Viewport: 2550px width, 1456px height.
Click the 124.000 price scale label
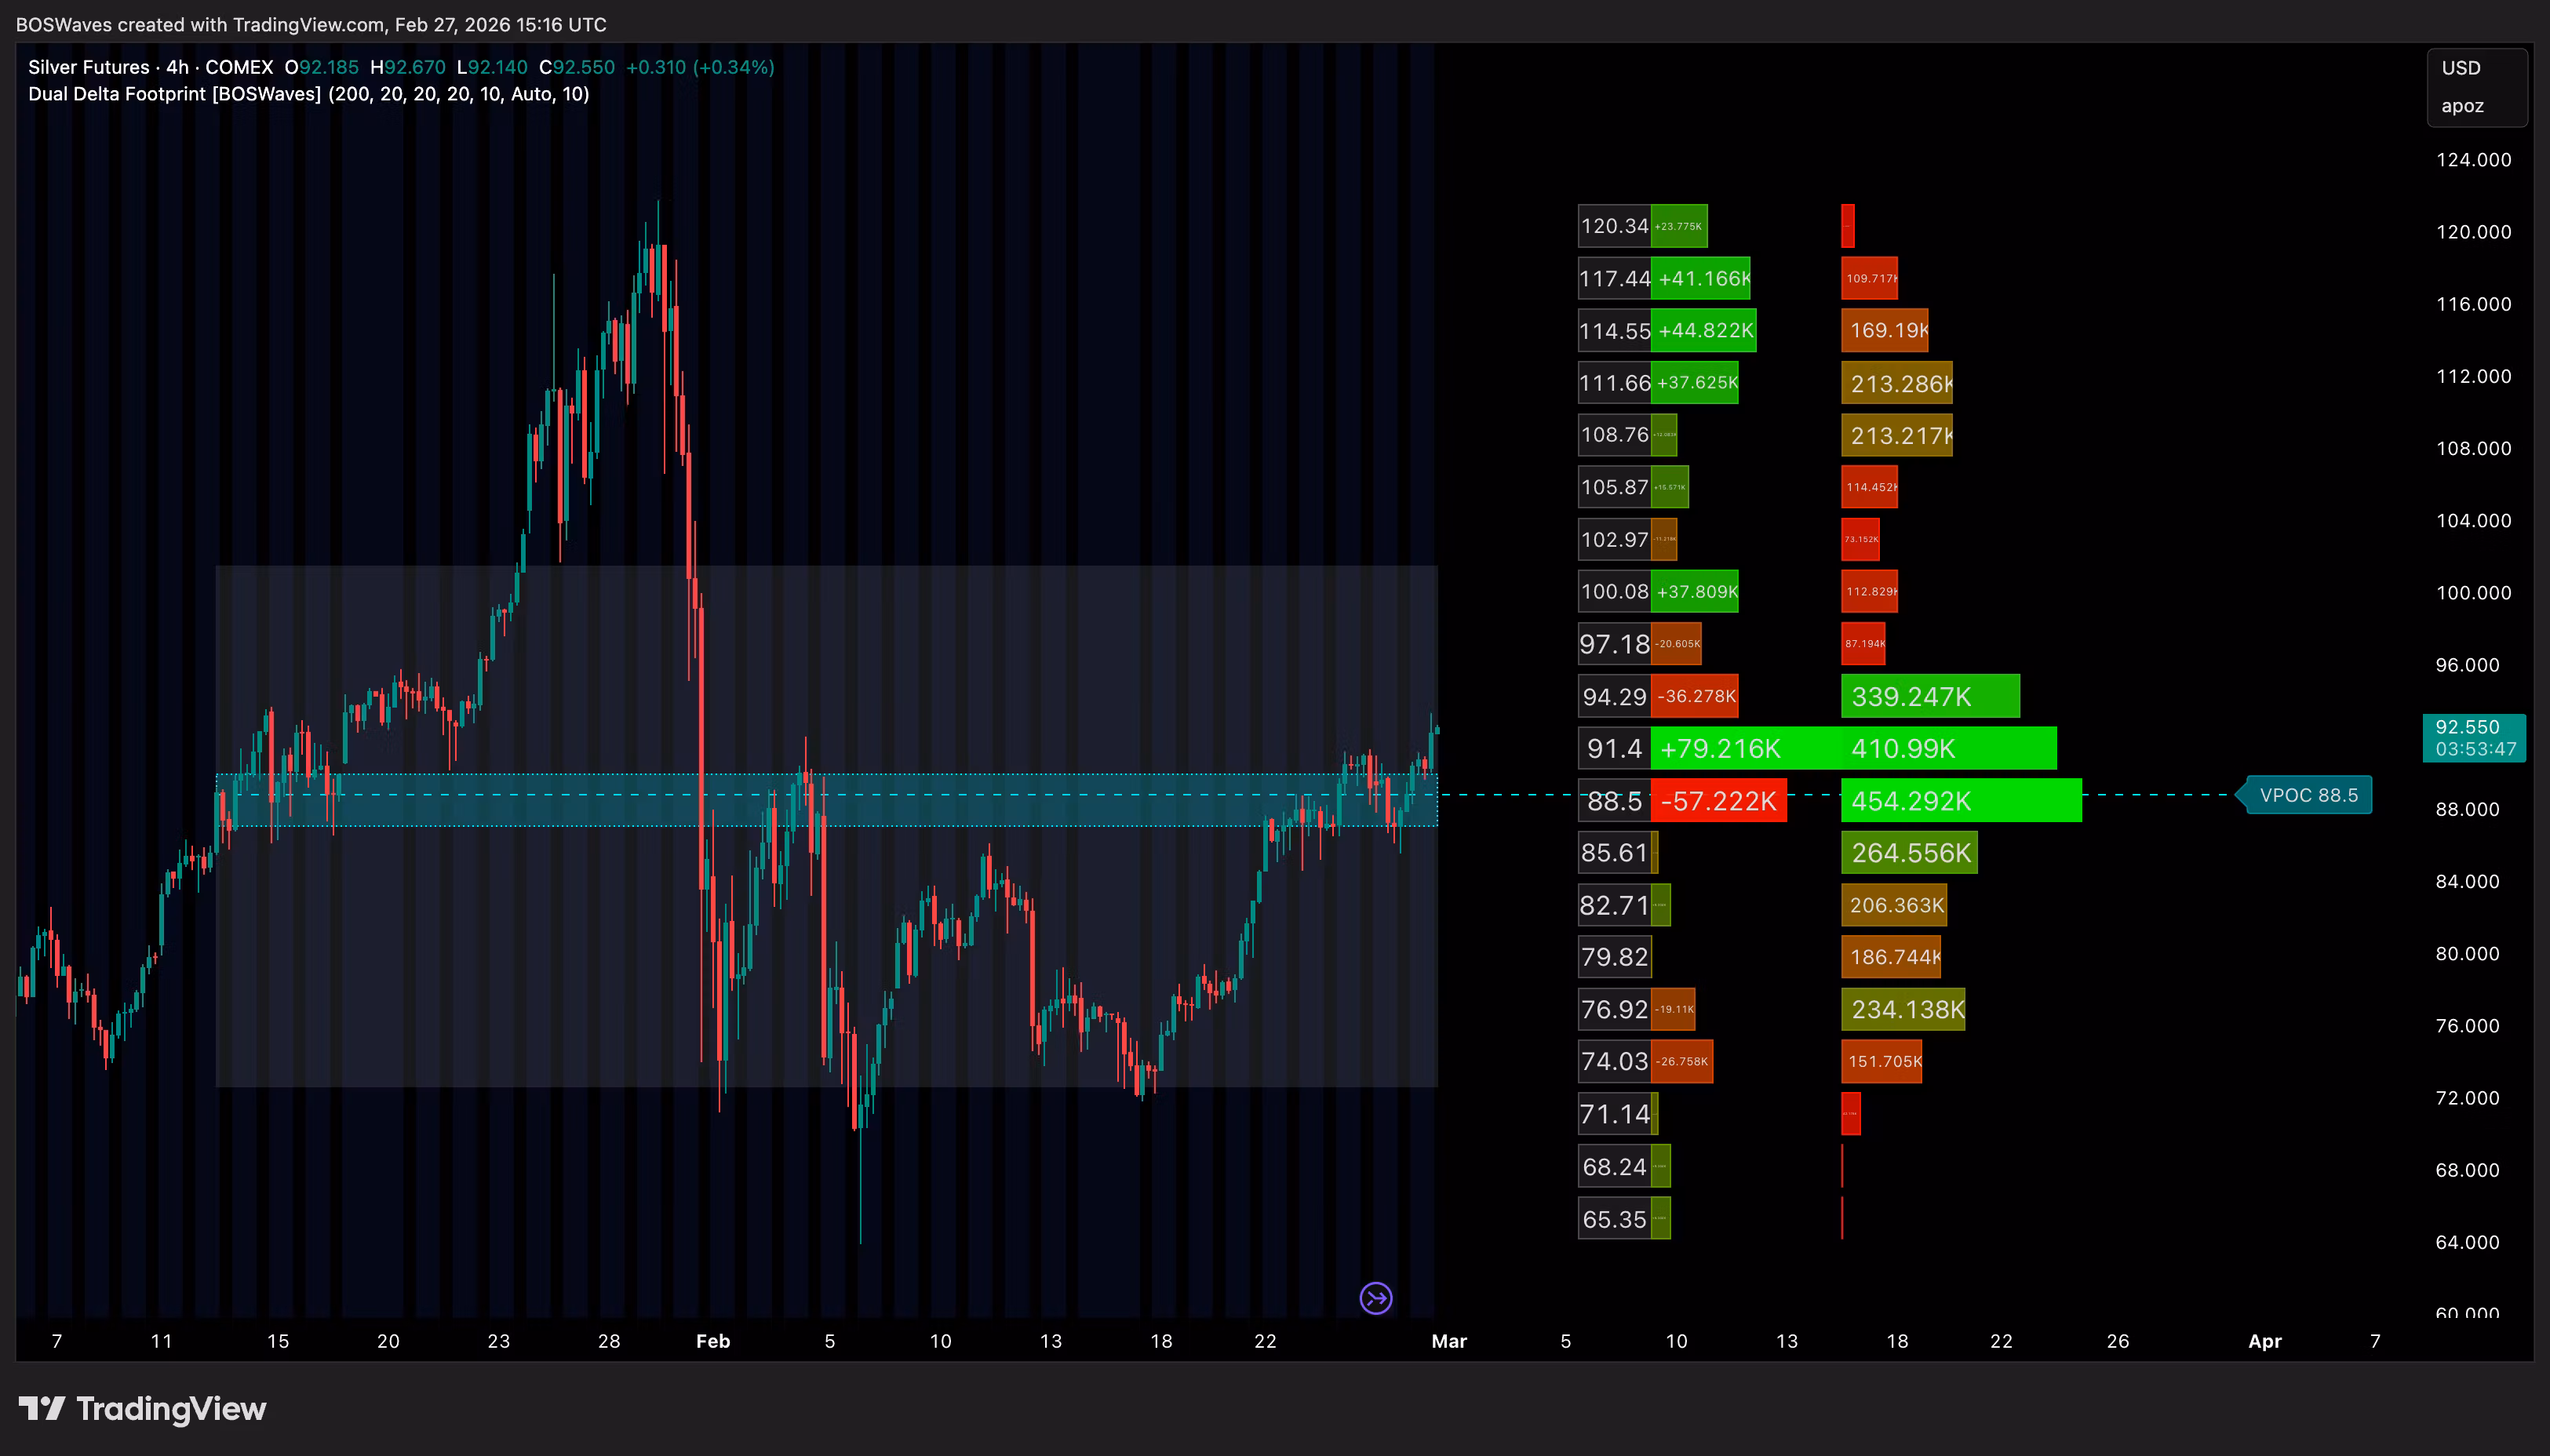(x=2473, y=160)
